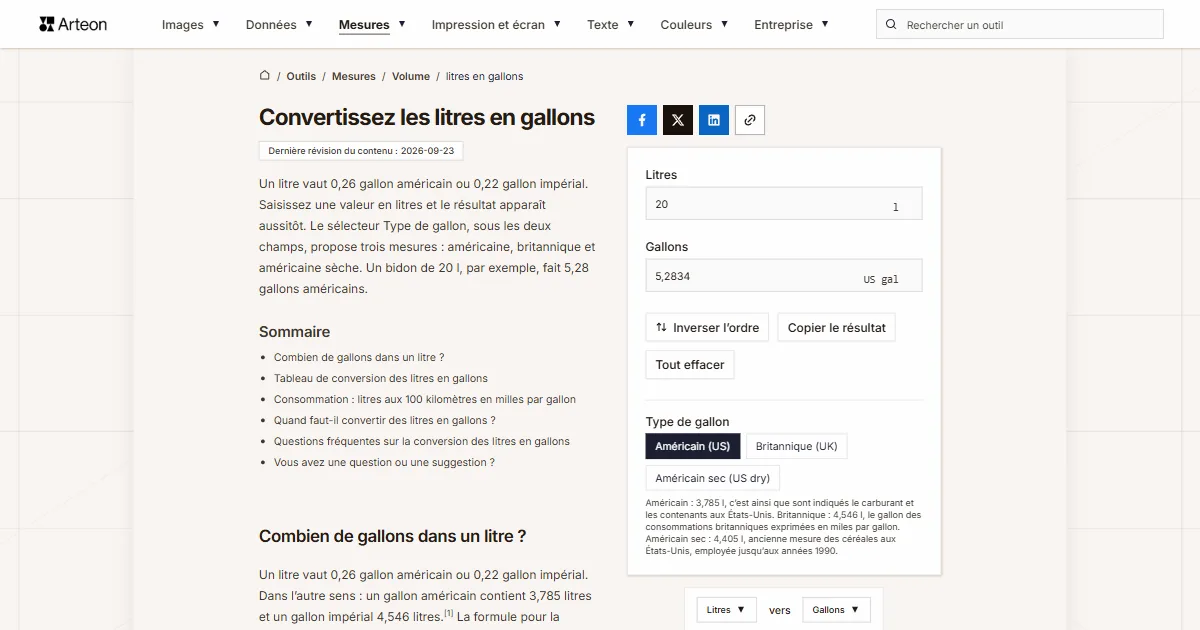
Task: Open the Gallons target unit dropdown
Action: [x=837, y=610]
